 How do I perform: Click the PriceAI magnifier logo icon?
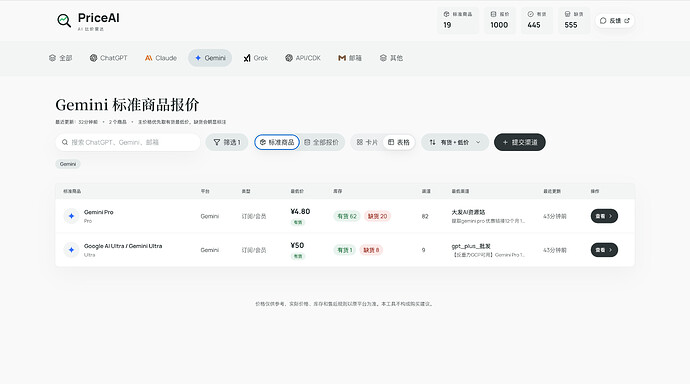click(64, 20)
